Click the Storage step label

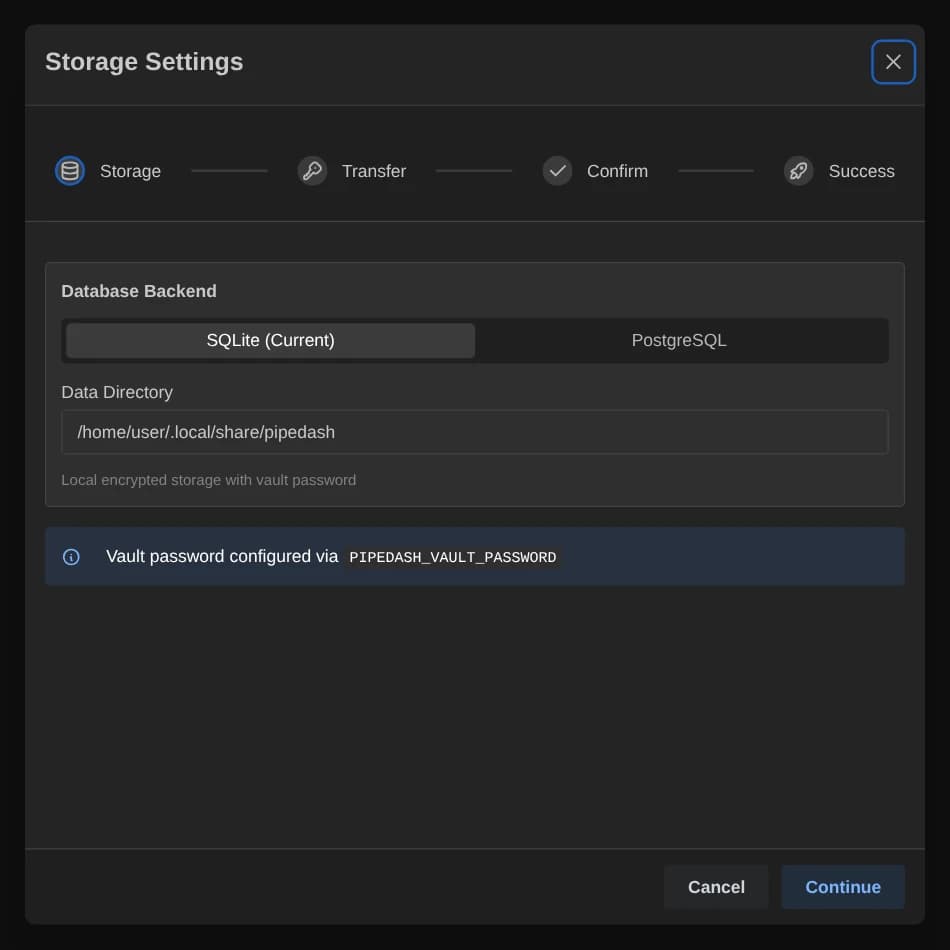[x=130, y=171]
